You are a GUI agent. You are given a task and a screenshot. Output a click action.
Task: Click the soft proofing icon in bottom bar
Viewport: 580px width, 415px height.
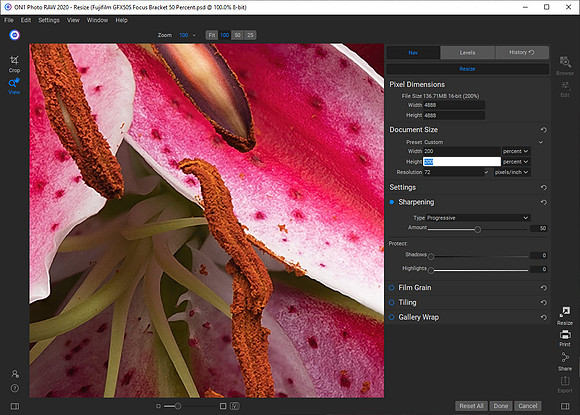click(235, 406)
